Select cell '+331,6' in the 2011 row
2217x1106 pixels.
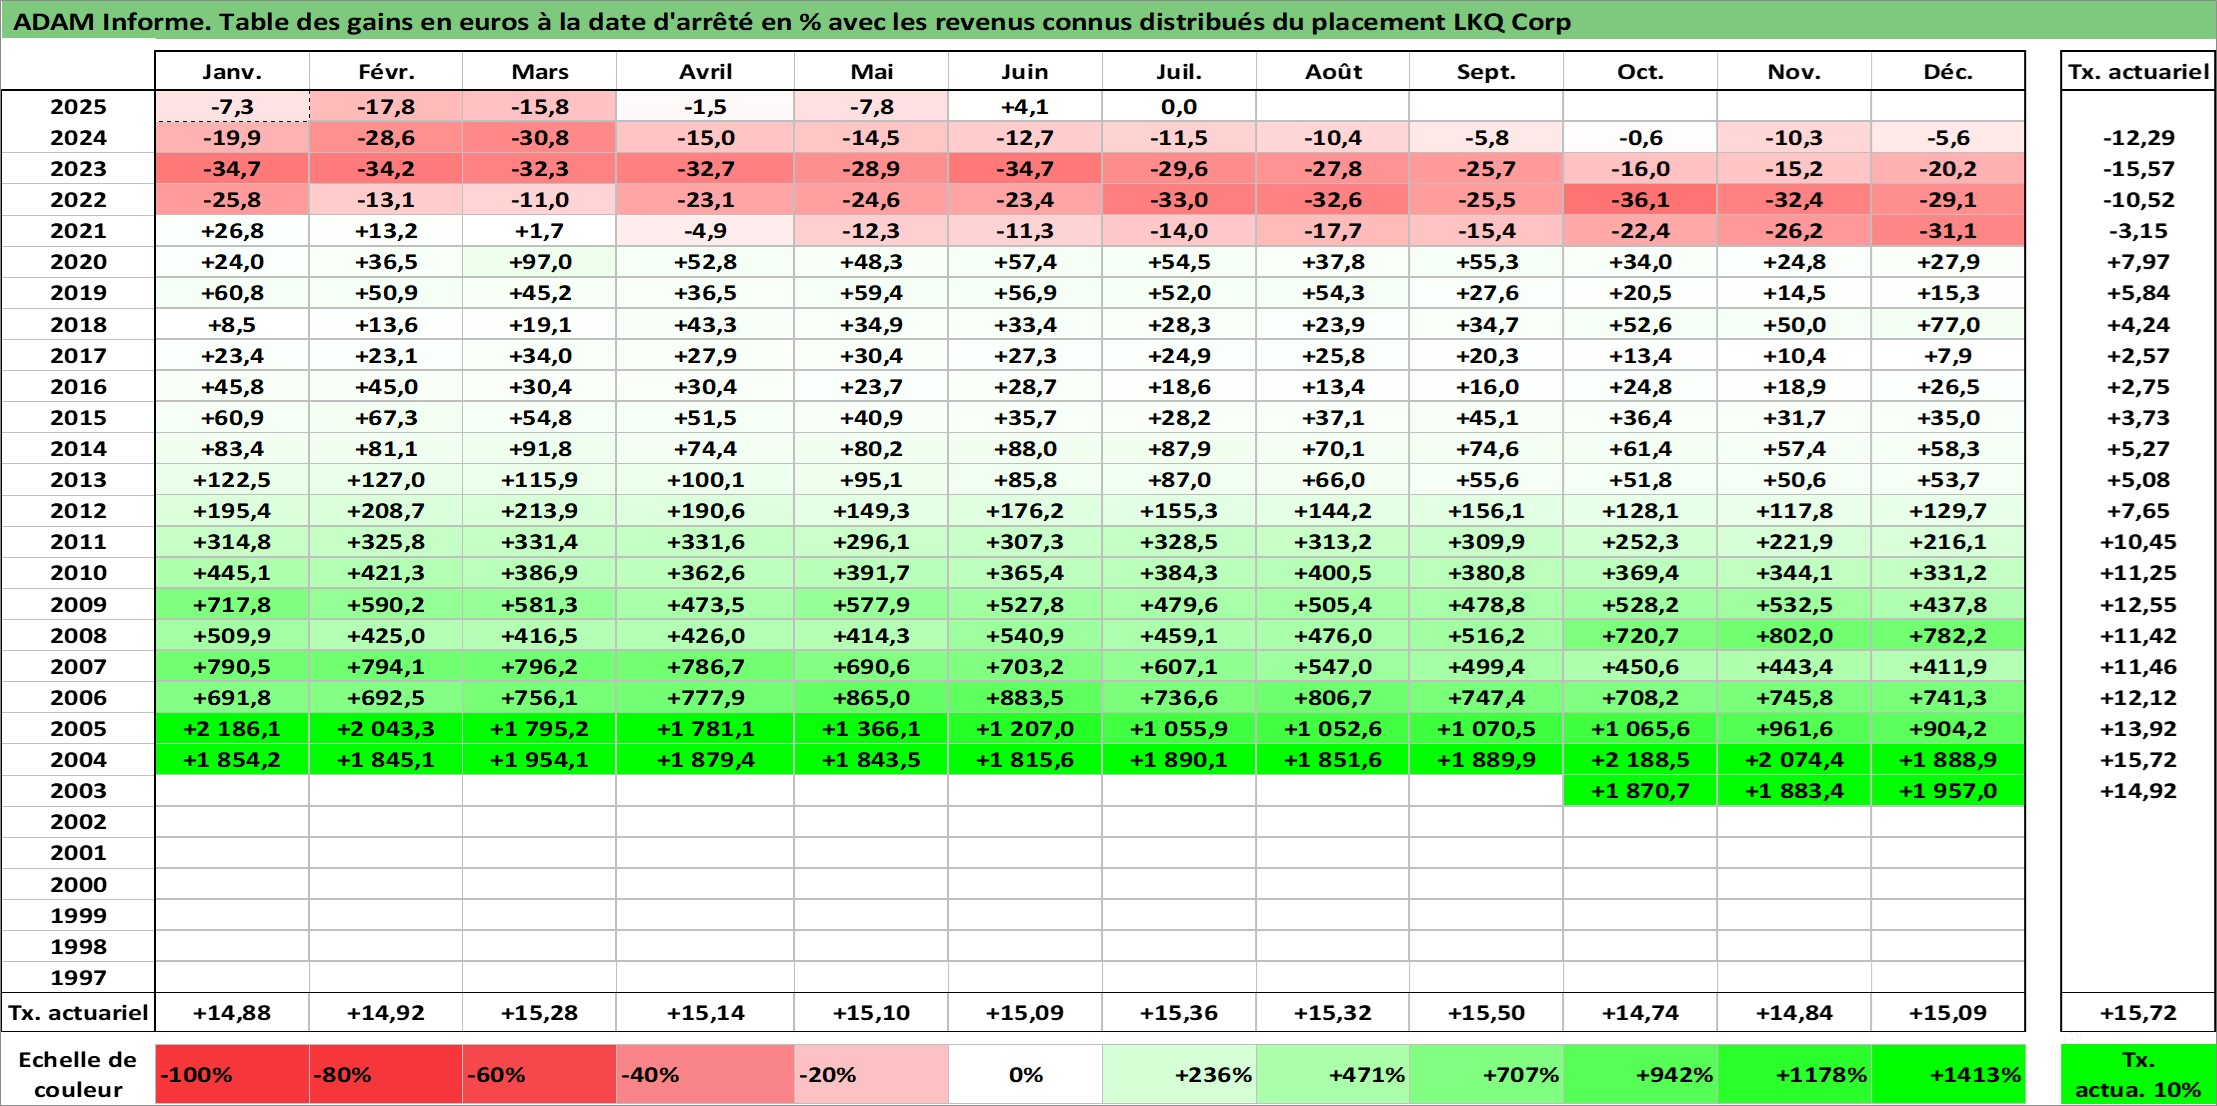click(x=705, y=542)
